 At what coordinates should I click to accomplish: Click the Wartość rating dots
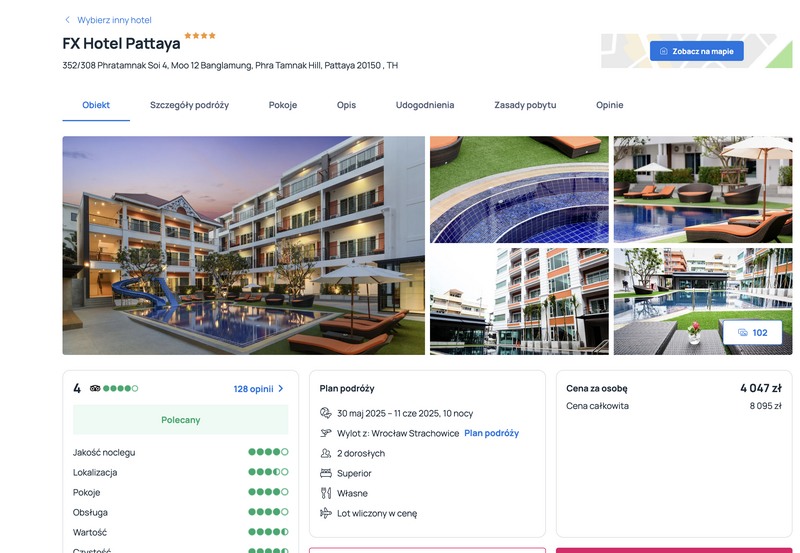click(268, 532)
